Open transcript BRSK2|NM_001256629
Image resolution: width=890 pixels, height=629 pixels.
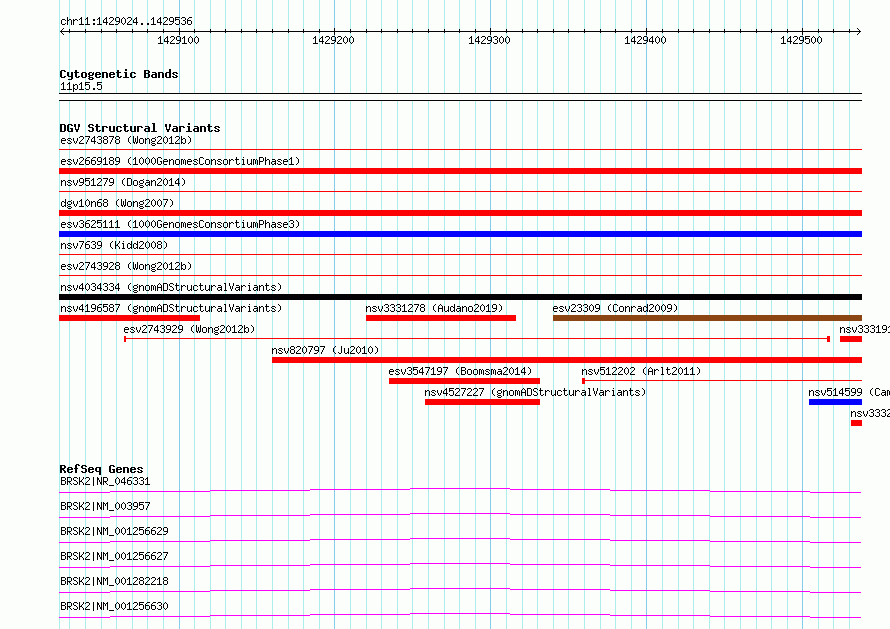pyautogui.click(x=114, y=531)
